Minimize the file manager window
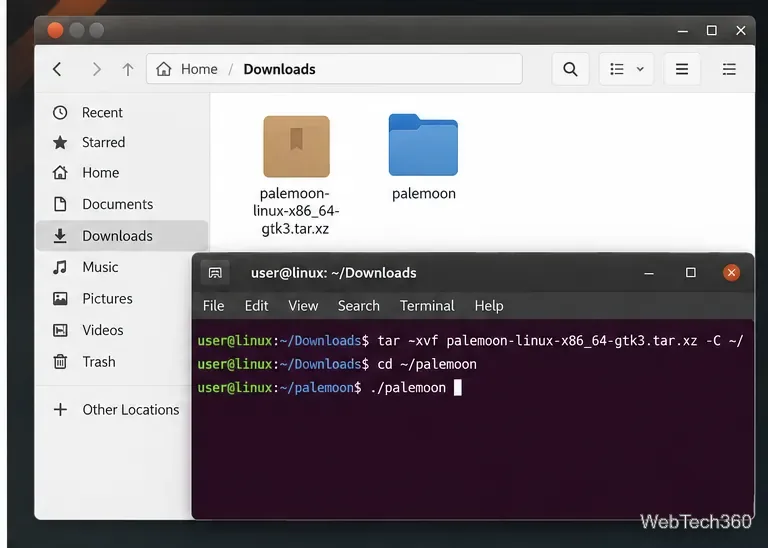The width and height of the screenshot is (768, 548). pyautogui.click(x=683, y=31)
